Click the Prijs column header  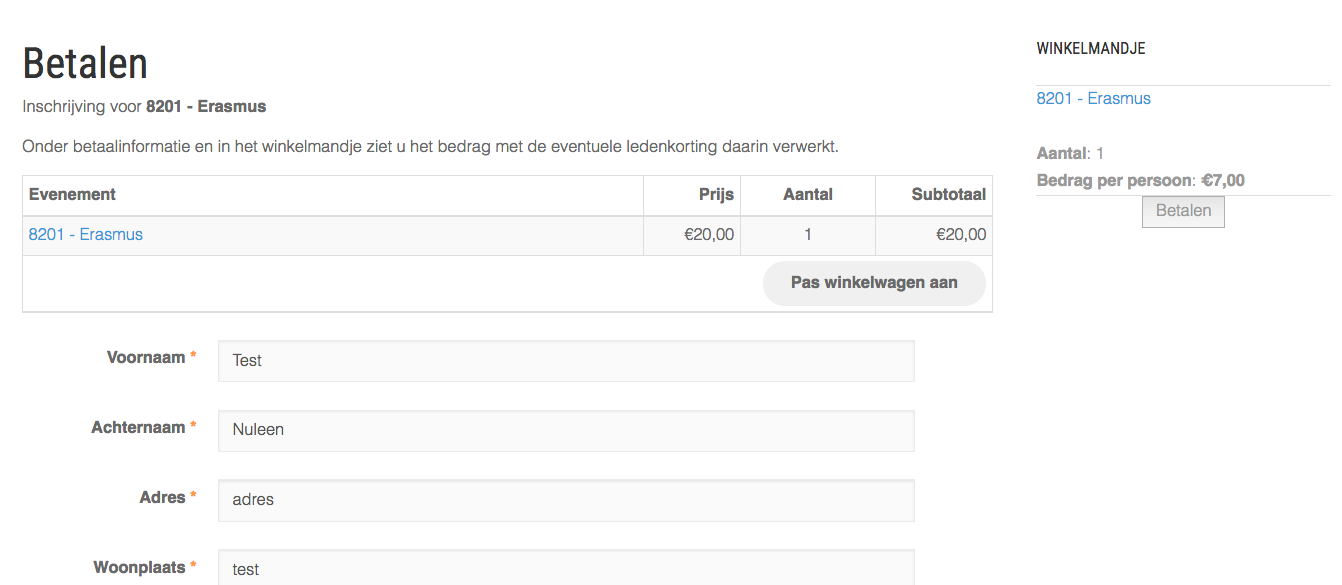click(716, 195)
